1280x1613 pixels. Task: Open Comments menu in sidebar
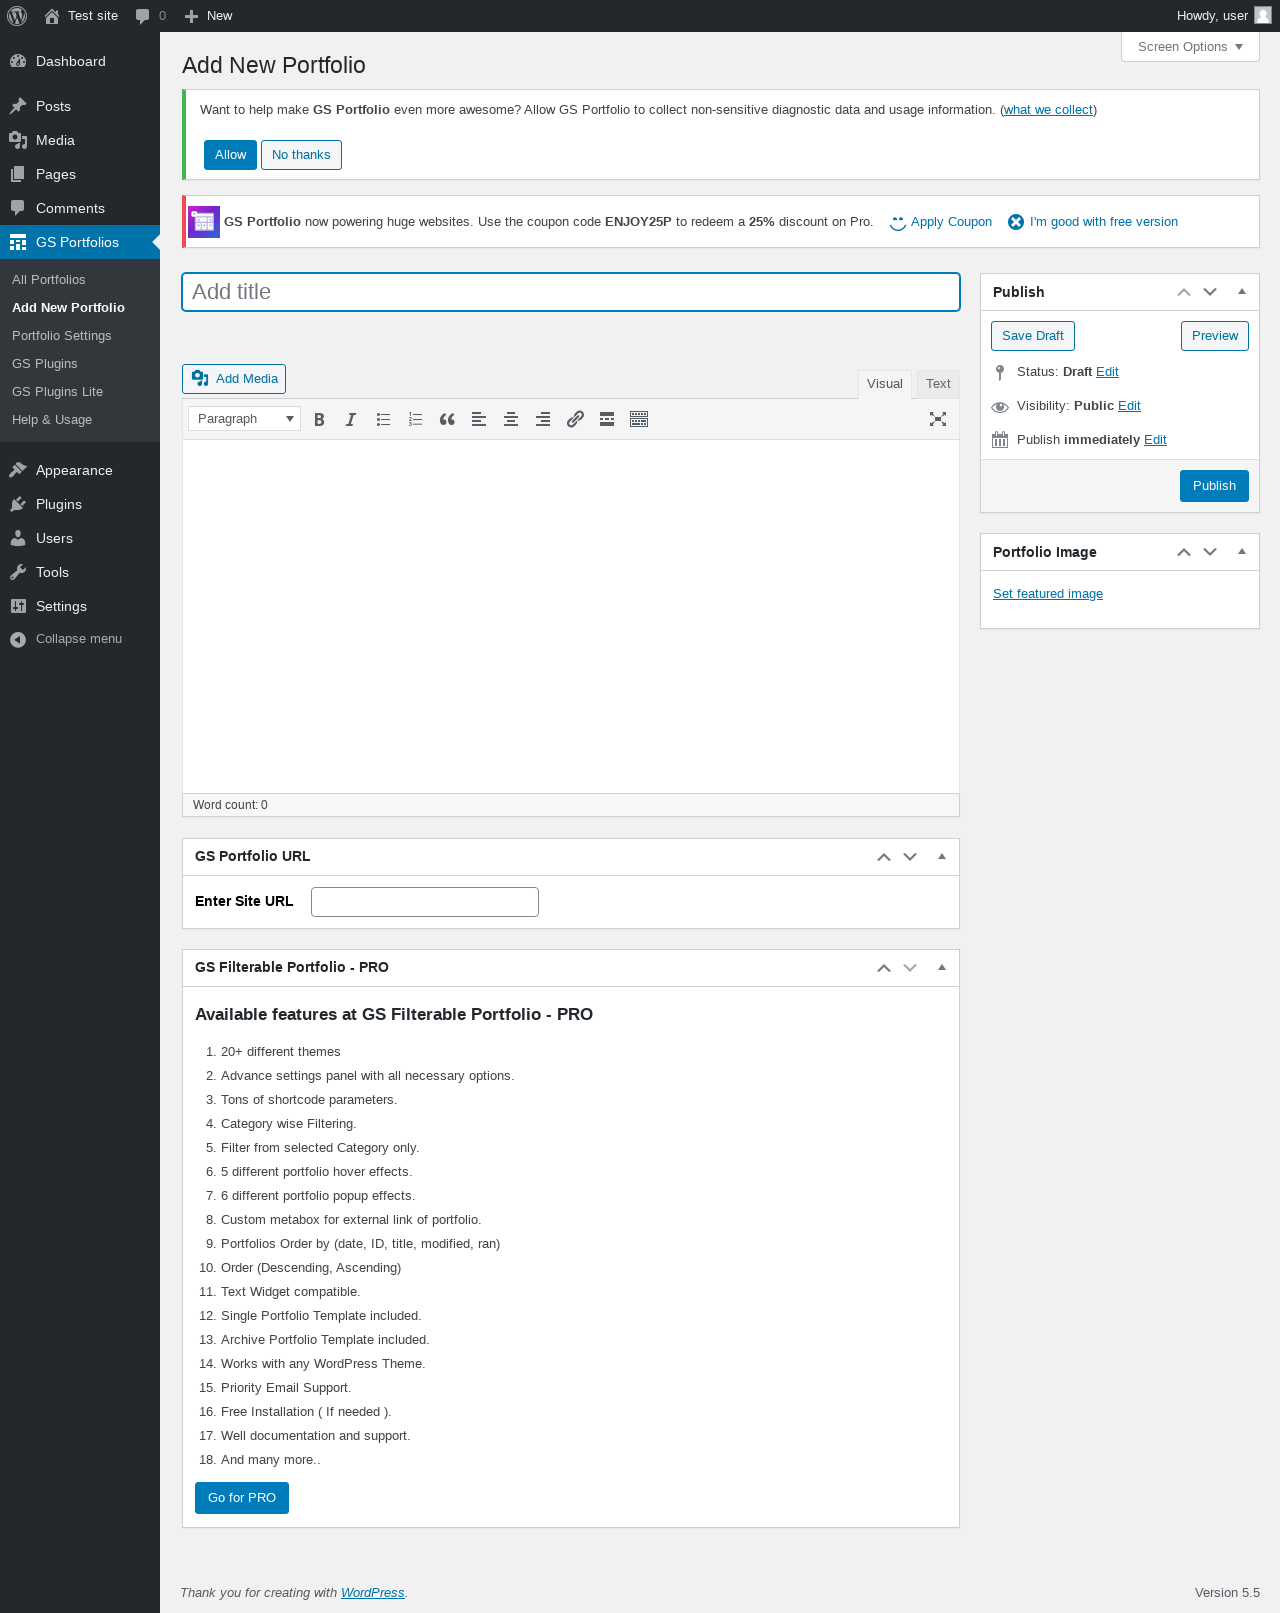(80, 208)
